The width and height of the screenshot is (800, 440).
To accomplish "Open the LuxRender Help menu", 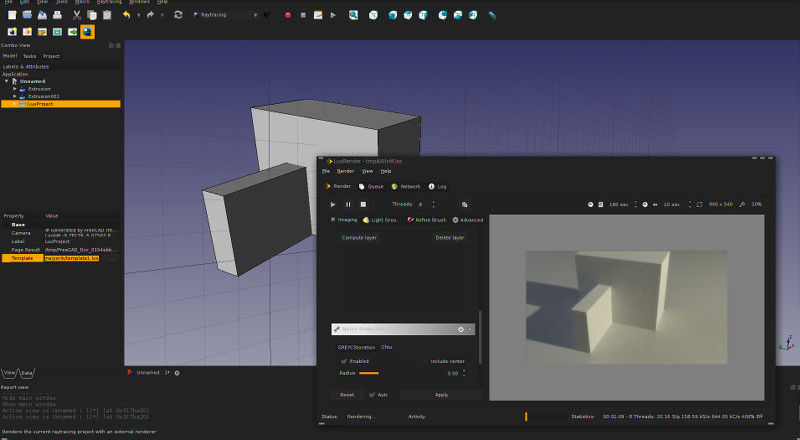I will coord(386,171).
